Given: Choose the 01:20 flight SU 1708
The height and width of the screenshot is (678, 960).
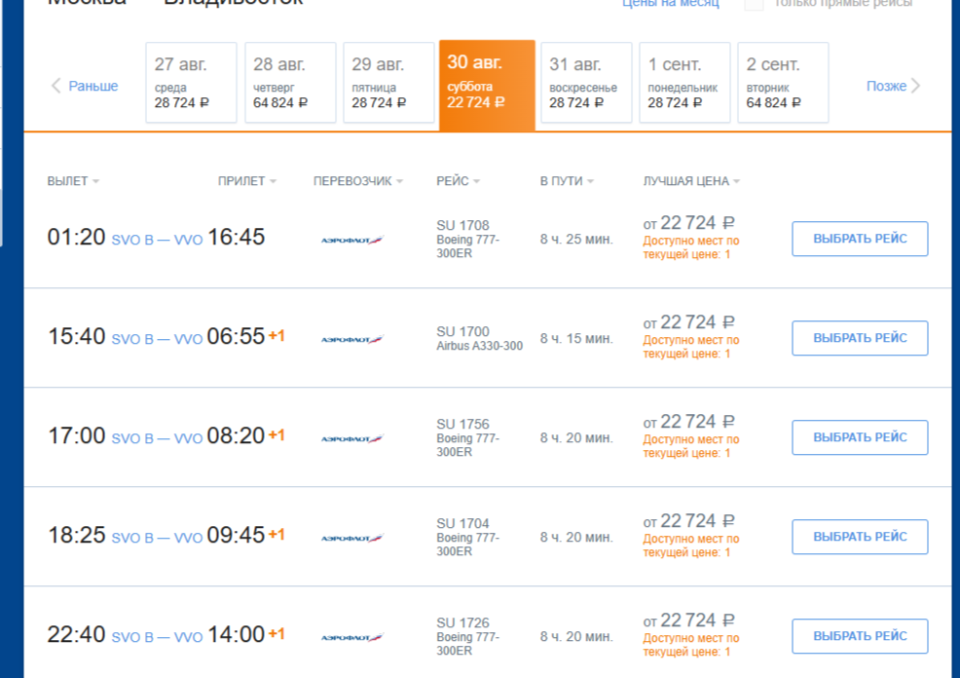Looking at the screenshot, I should (x=859, y=239).
